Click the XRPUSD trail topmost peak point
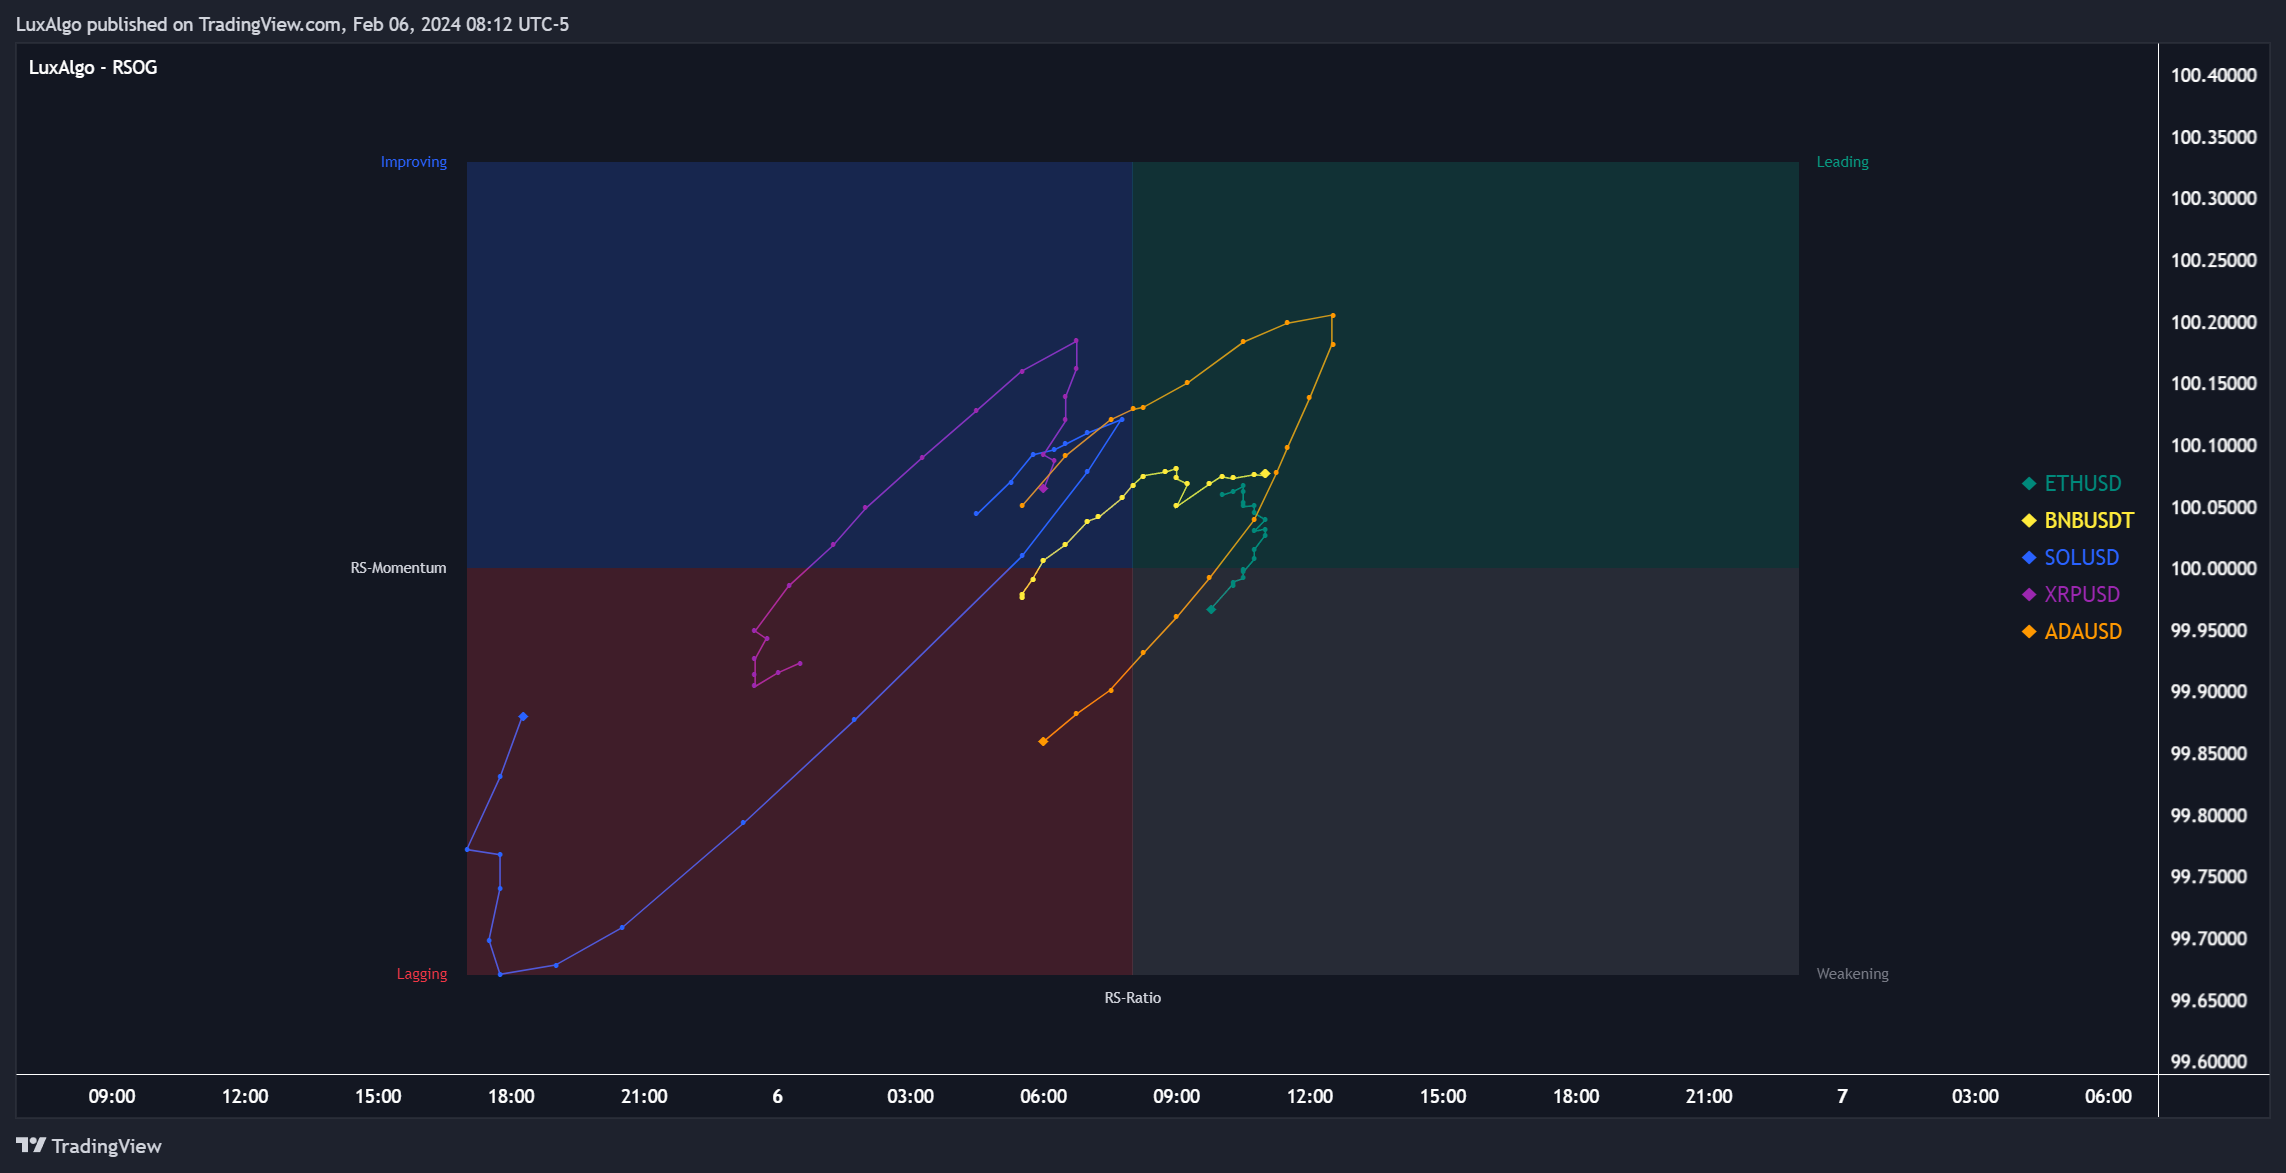Screen dimensions: 2286x1173 1076,341
